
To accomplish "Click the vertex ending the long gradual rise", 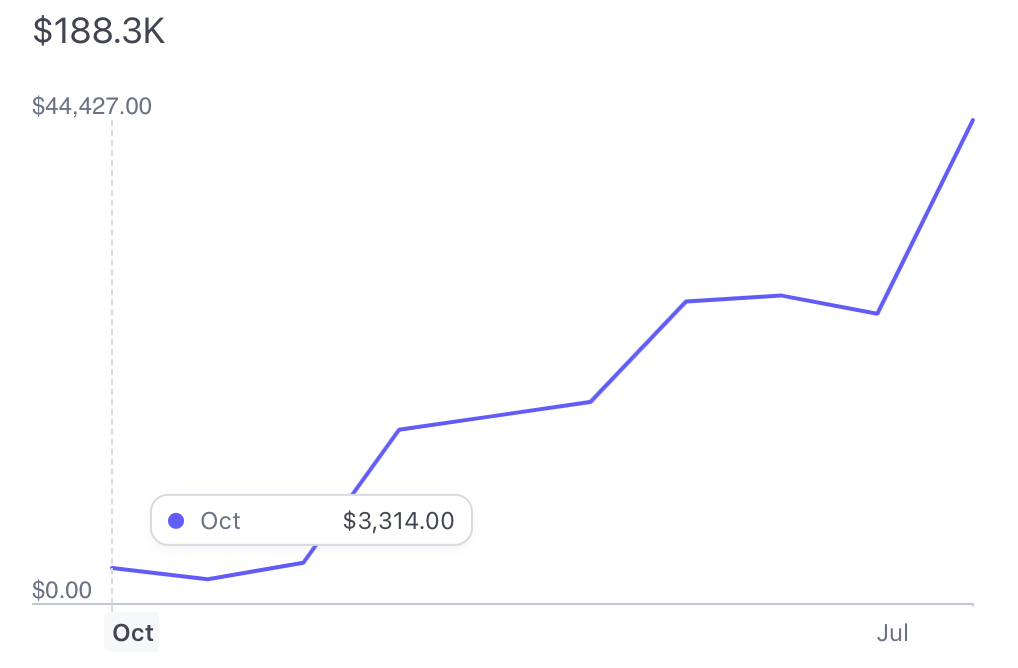I will [590, 402].
